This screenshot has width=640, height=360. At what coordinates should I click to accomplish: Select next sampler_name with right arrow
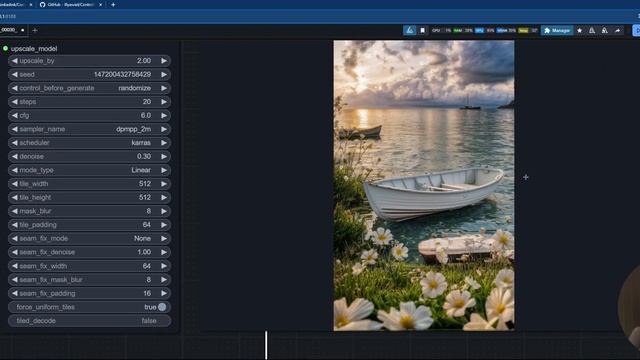pyautogui.click(x=164, y=129)
